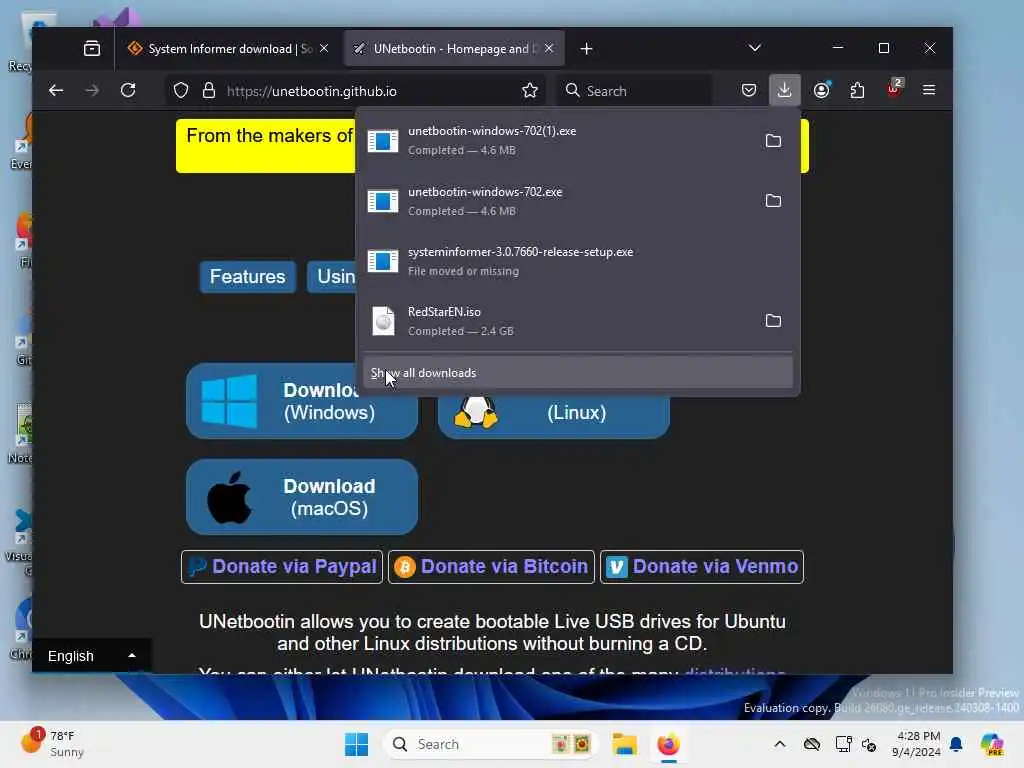Show unetbootin-windows-702.exe in folder
Screen dimensions: 1024x768
773,200
